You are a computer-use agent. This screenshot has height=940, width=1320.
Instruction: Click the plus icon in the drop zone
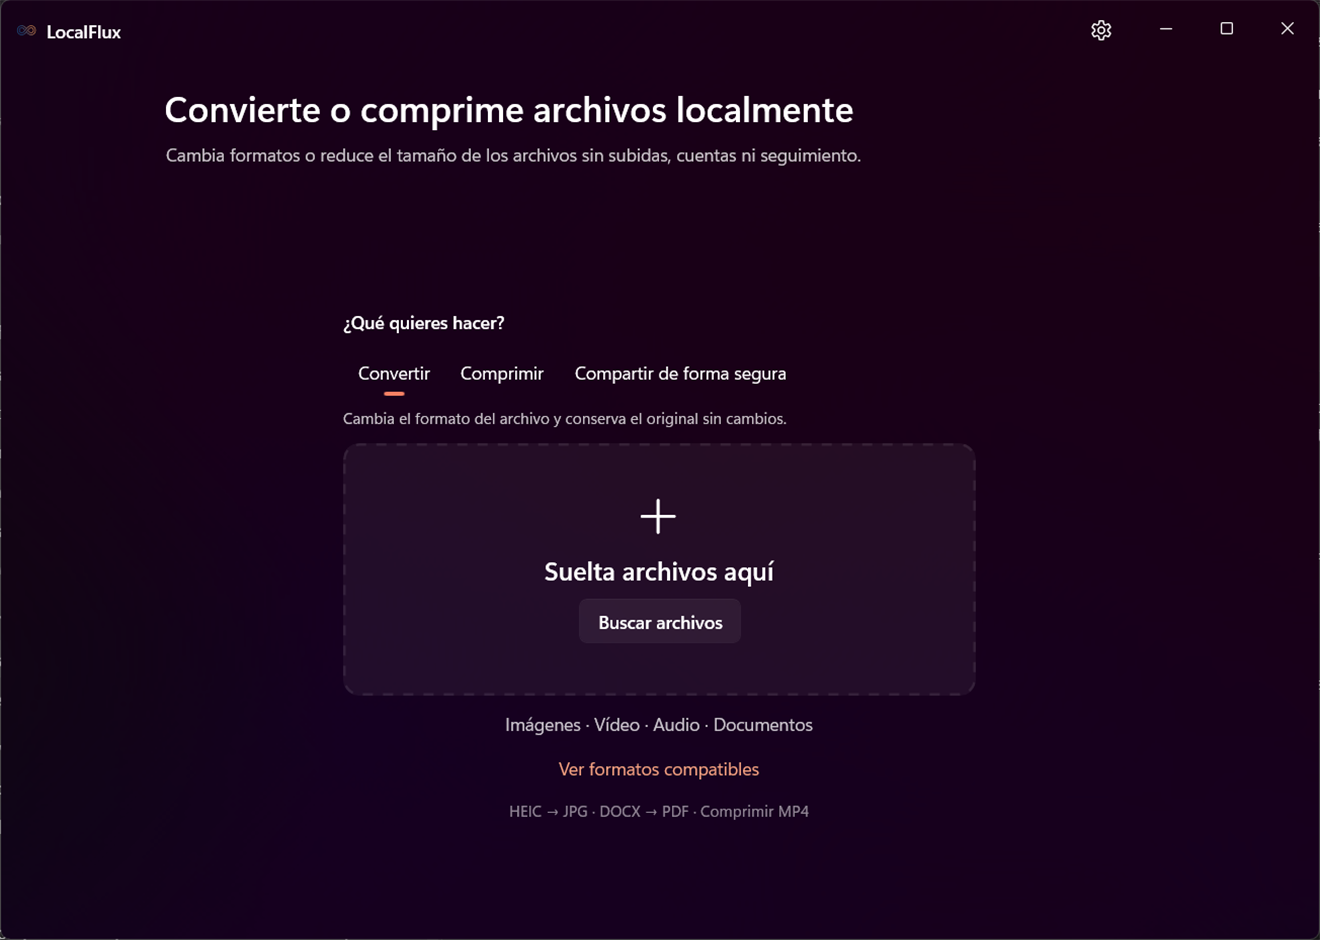[658, 516]
